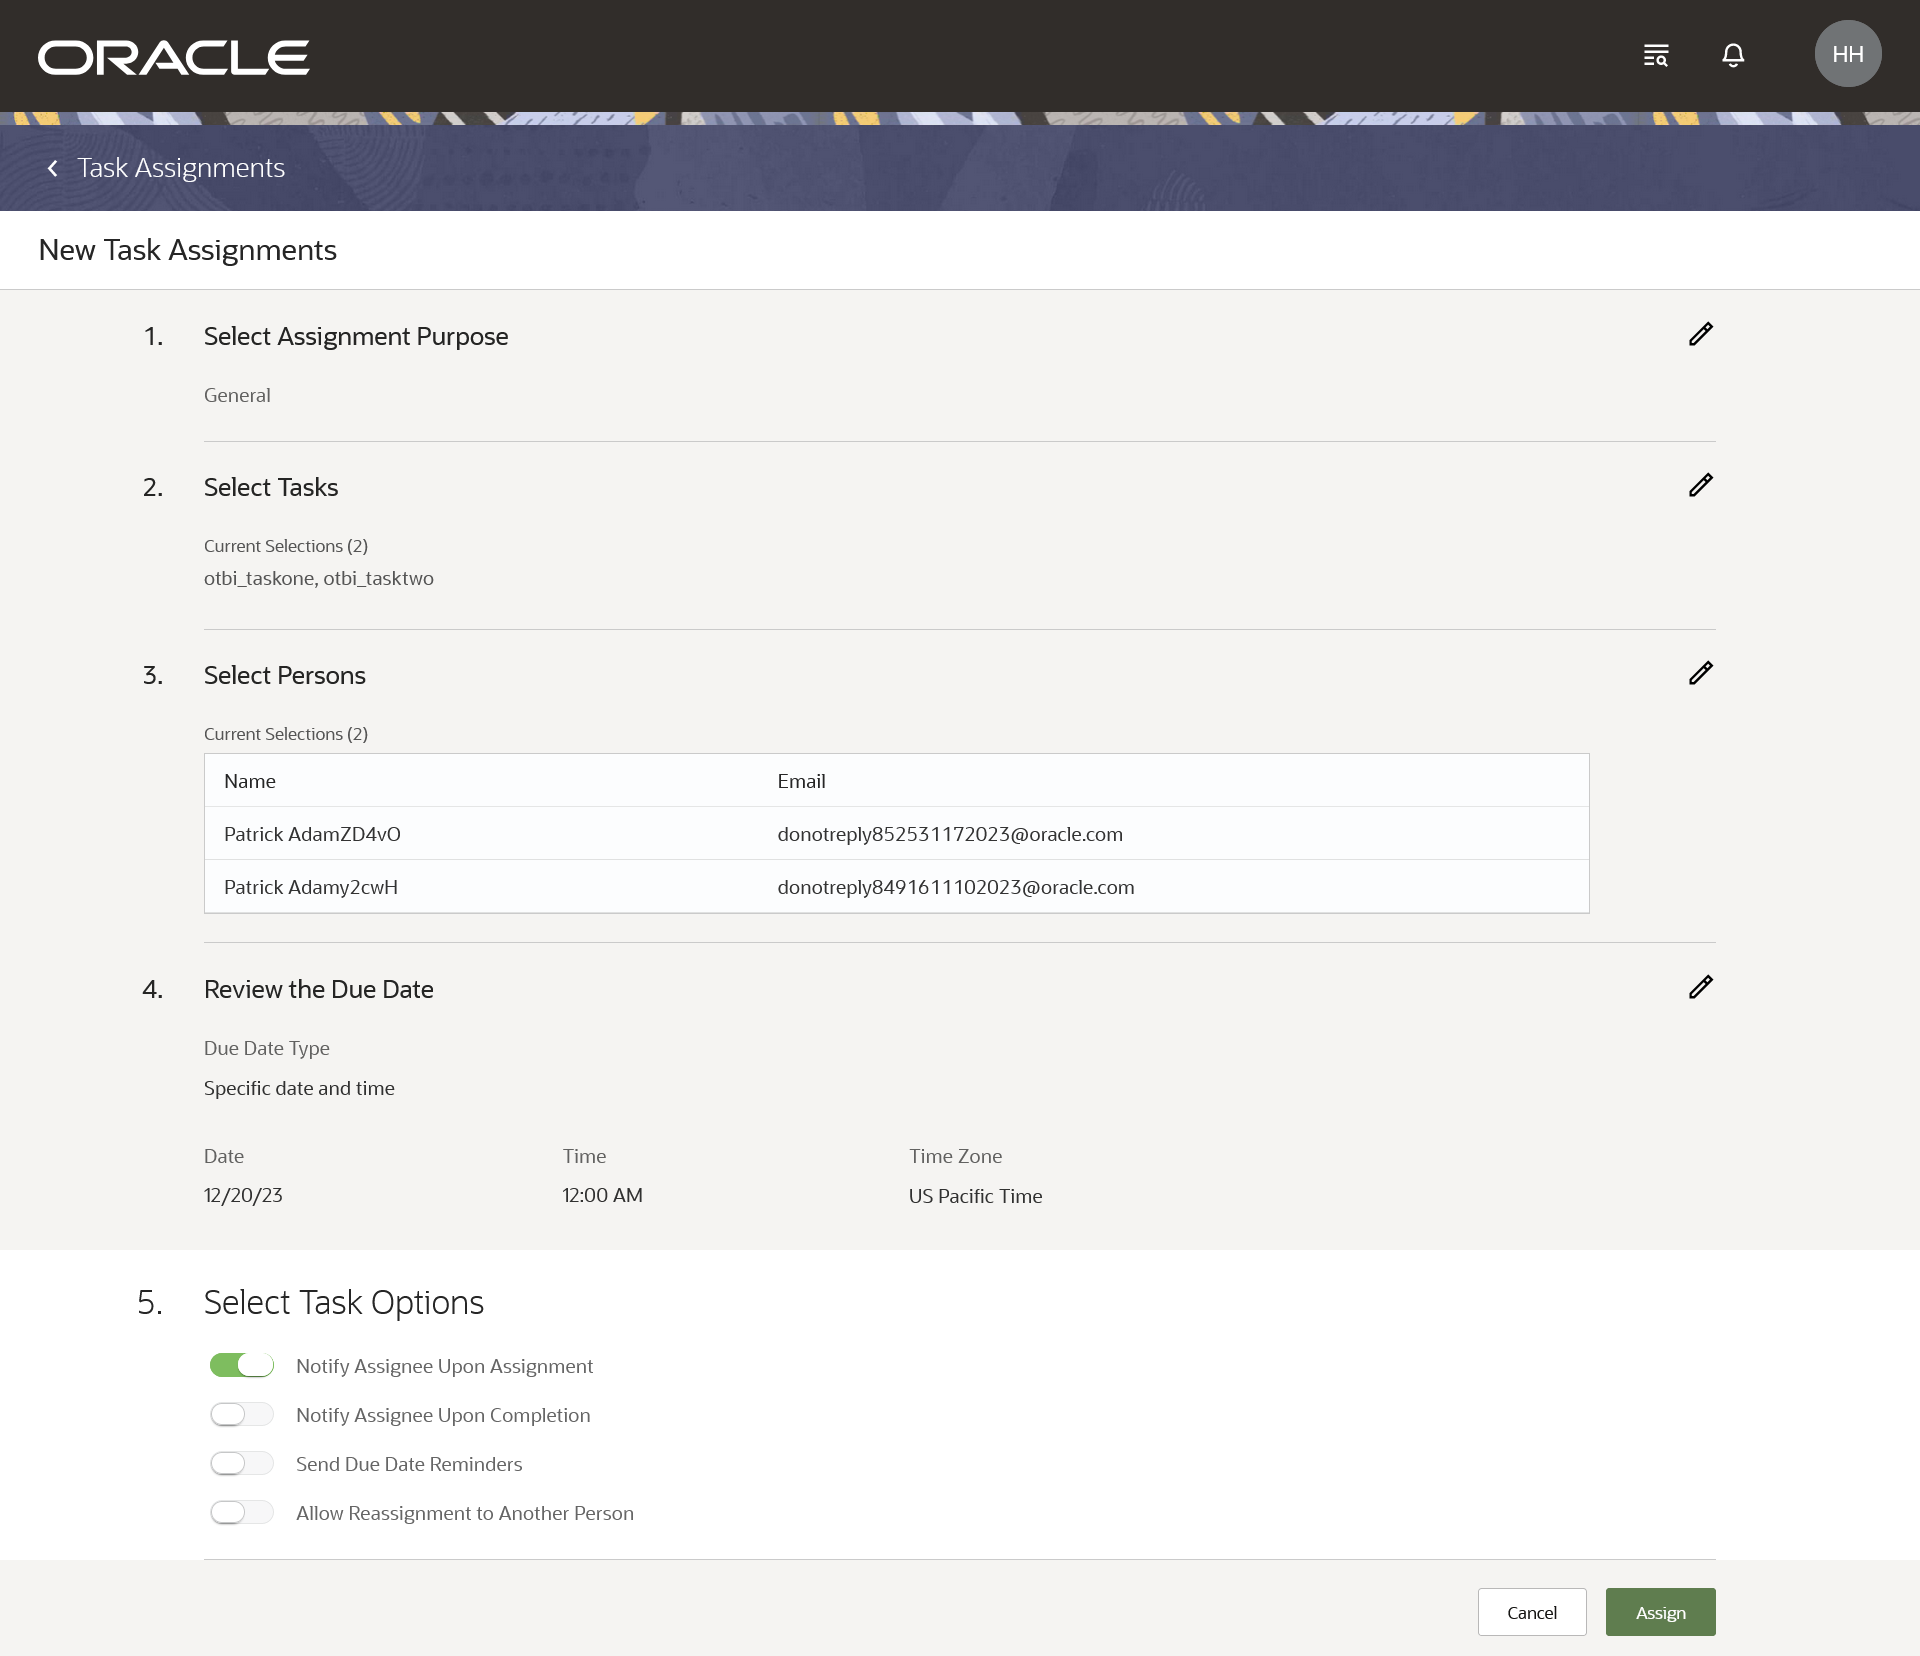Click the Oracle logo
Screen dimensions: 1920x1656
pyautogui.click(x=174, y=57)
